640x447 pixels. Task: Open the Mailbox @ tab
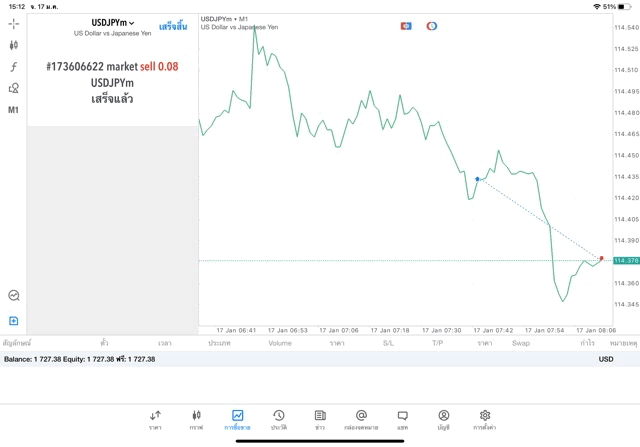361,419
